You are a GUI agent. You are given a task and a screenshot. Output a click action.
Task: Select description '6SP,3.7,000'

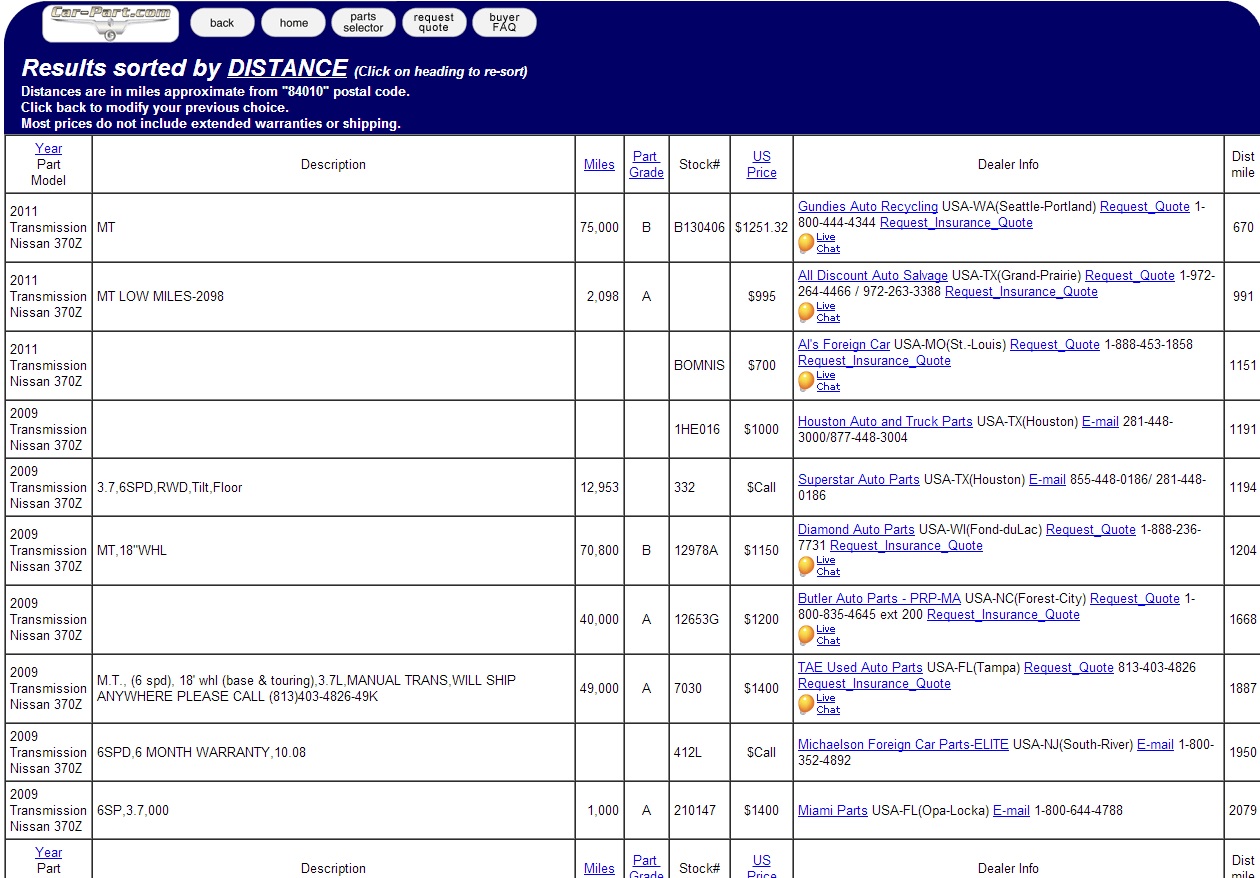point(133,811)
